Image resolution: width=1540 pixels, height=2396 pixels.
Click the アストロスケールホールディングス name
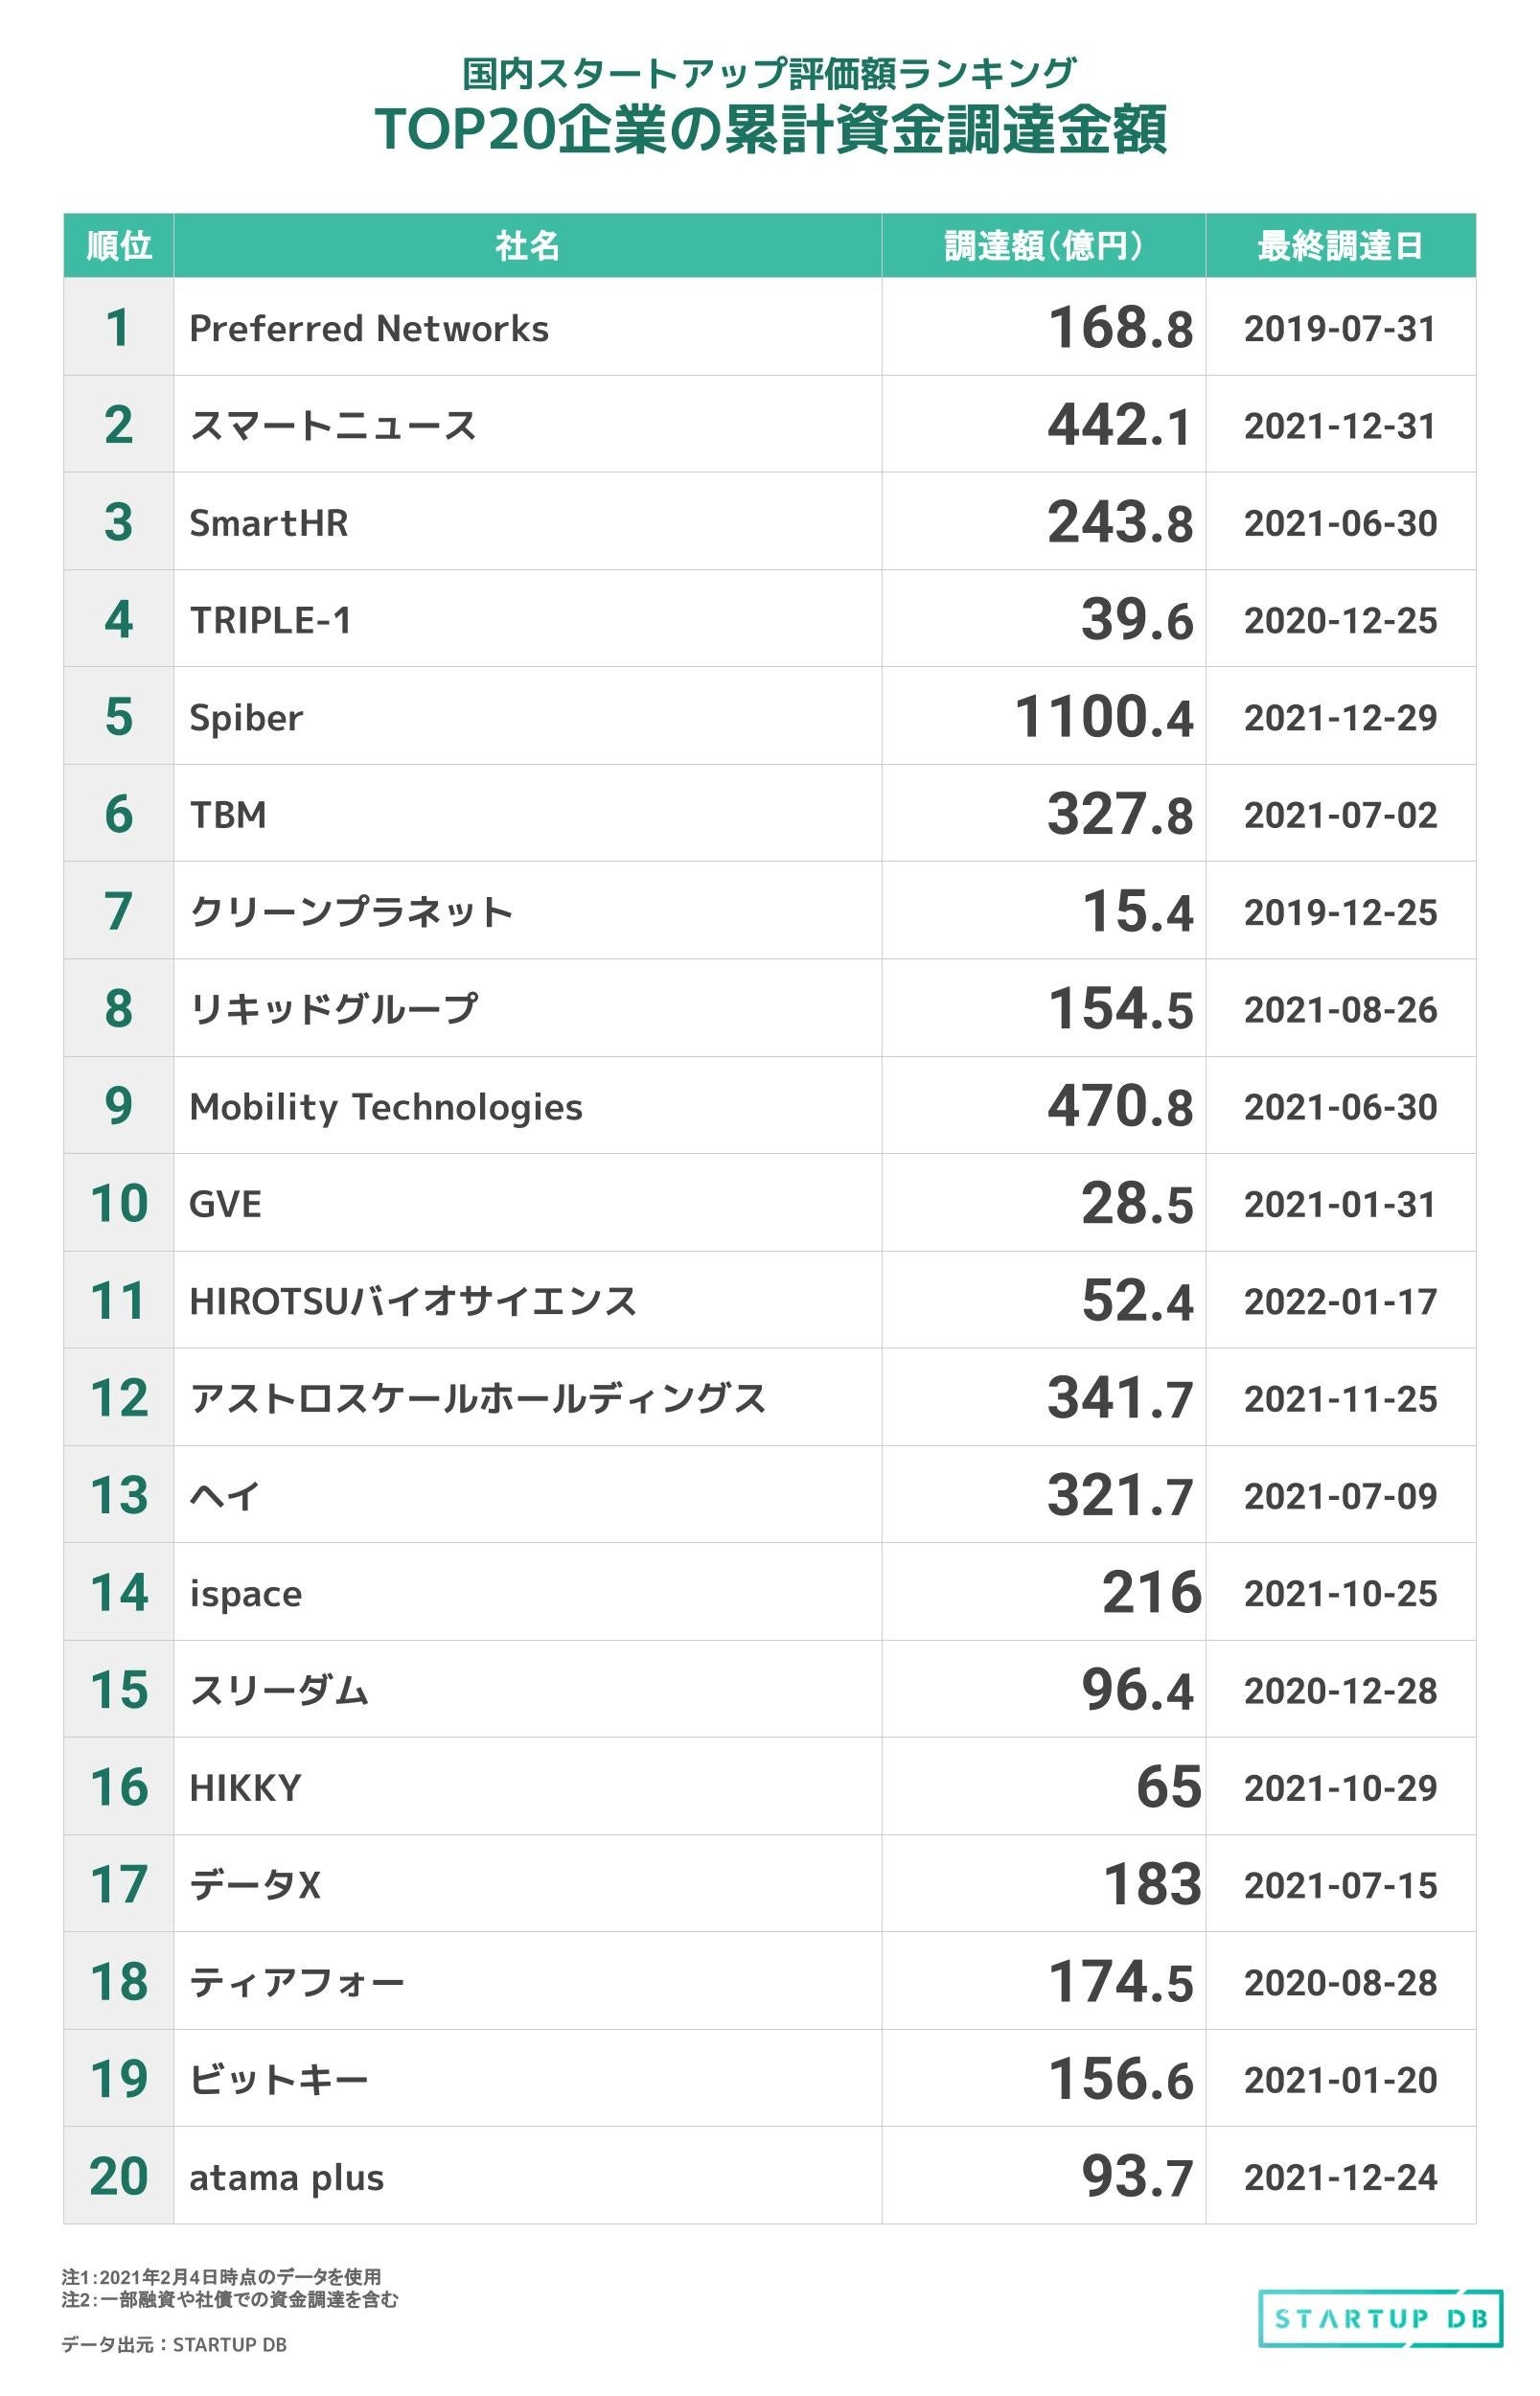point(478,1397)
